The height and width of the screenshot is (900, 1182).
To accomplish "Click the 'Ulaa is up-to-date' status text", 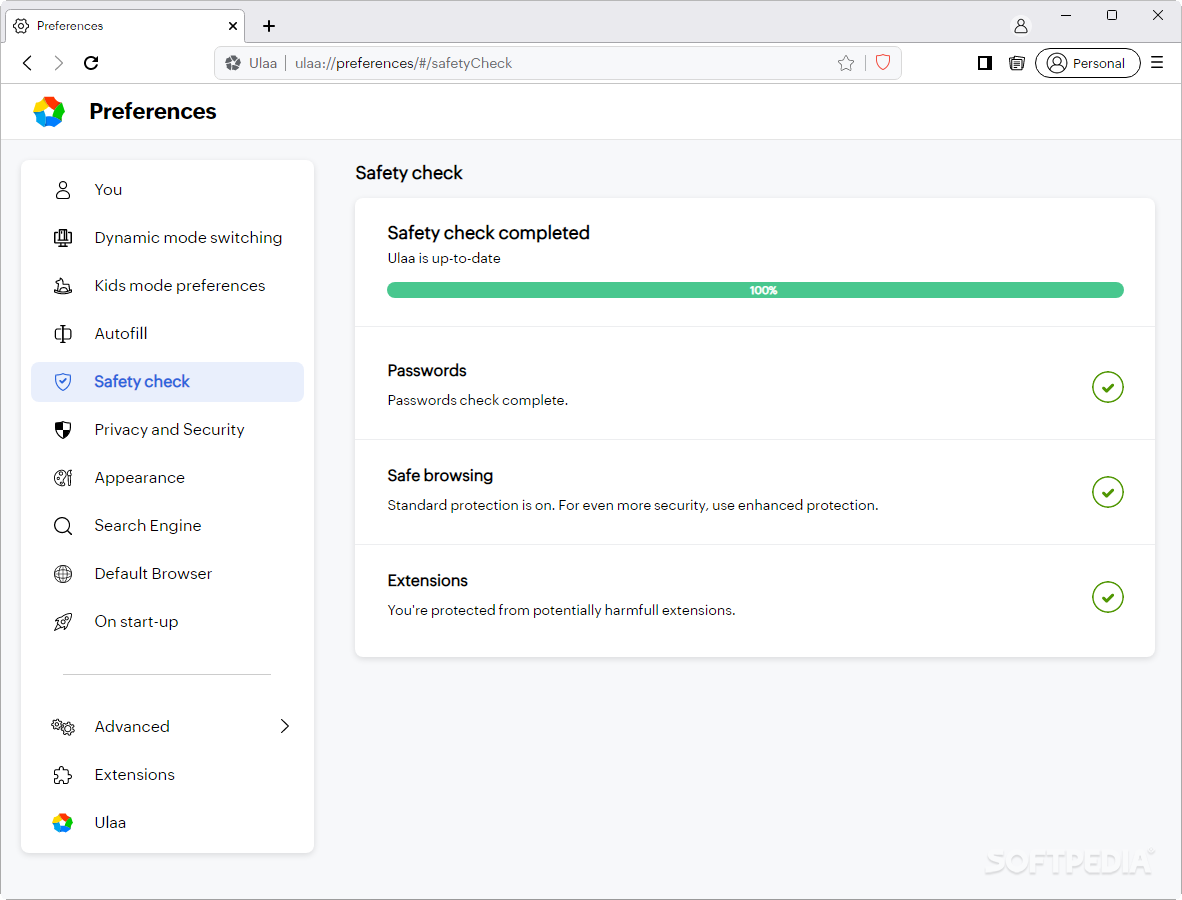I will click(444, 259).
